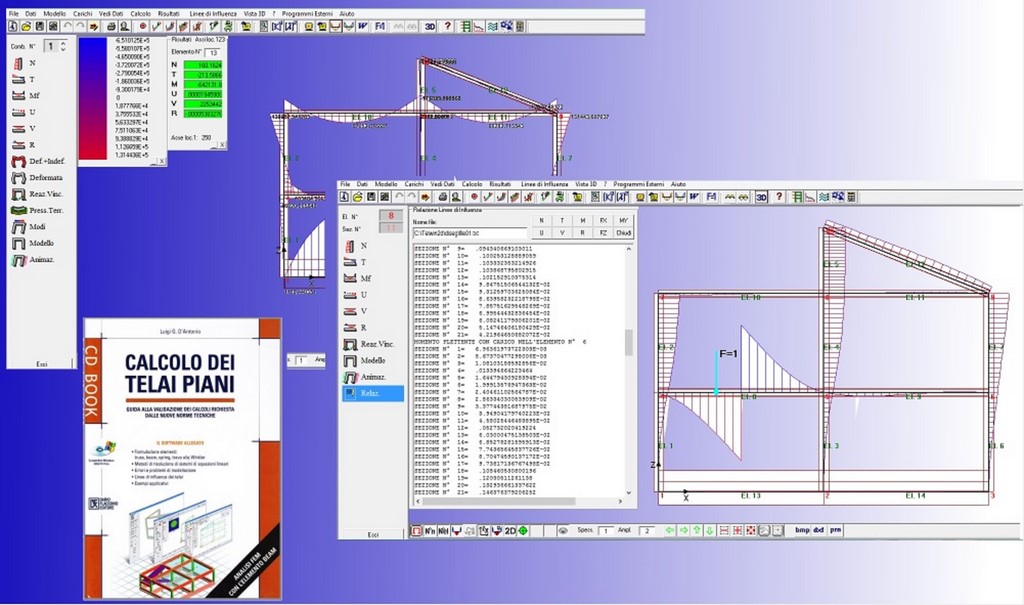Click the green left arrow in the bottom toolbar

click(670, 531)
